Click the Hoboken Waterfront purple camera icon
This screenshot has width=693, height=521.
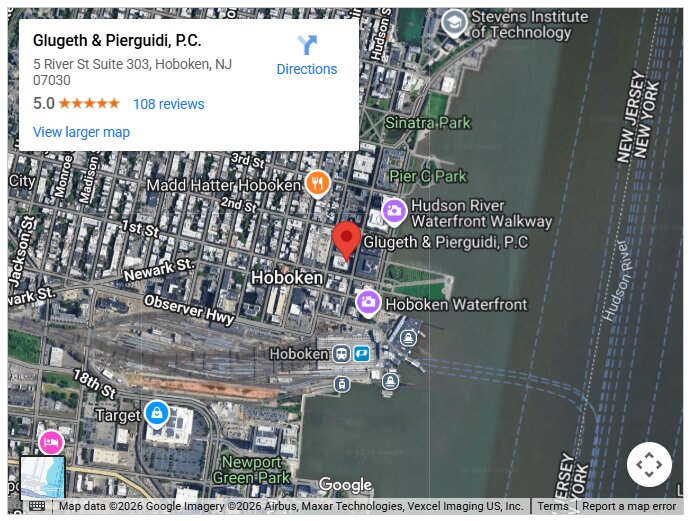368,304
